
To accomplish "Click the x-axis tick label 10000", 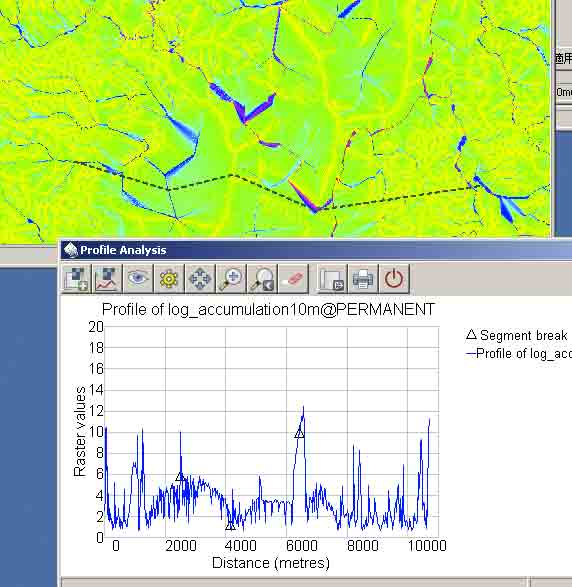I will click(x=427, y=546).
